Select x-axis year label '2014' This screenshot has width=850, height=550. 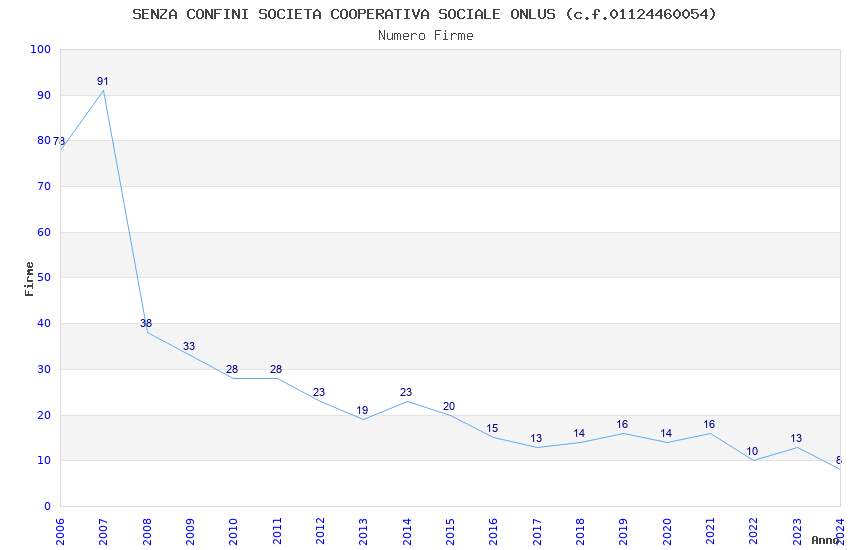tap(407, 531)
